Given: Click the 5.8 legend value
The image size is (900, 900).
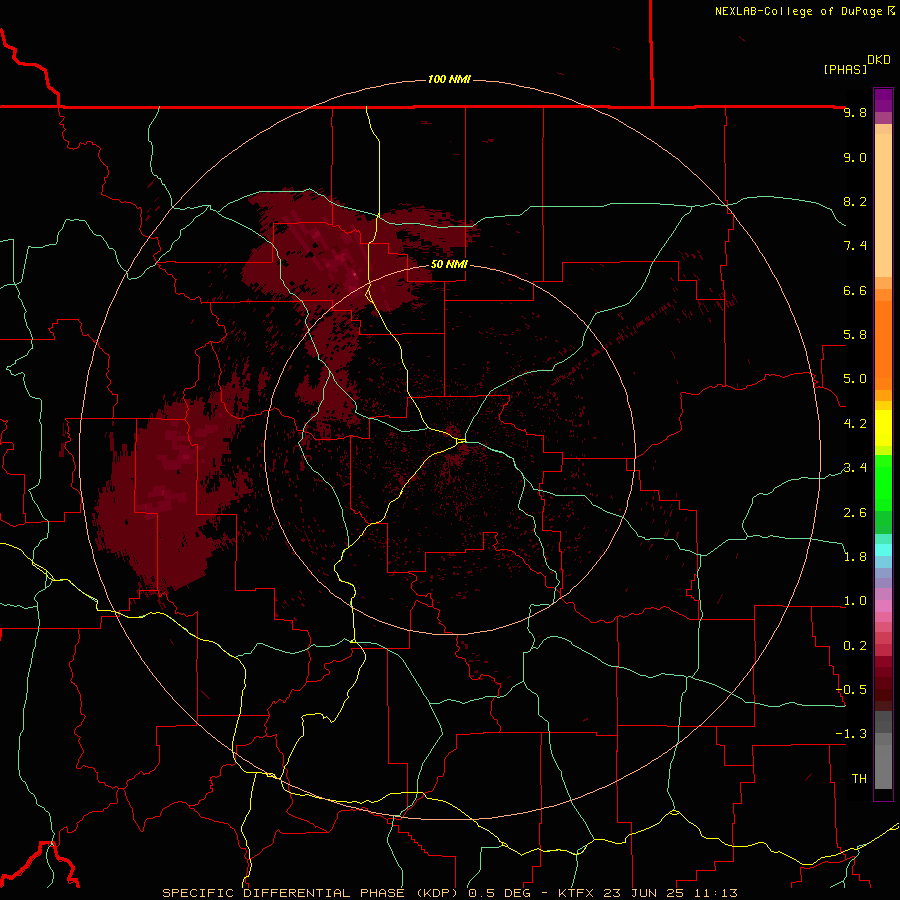Looking at the screenshot, I should [x=855, y=335].
